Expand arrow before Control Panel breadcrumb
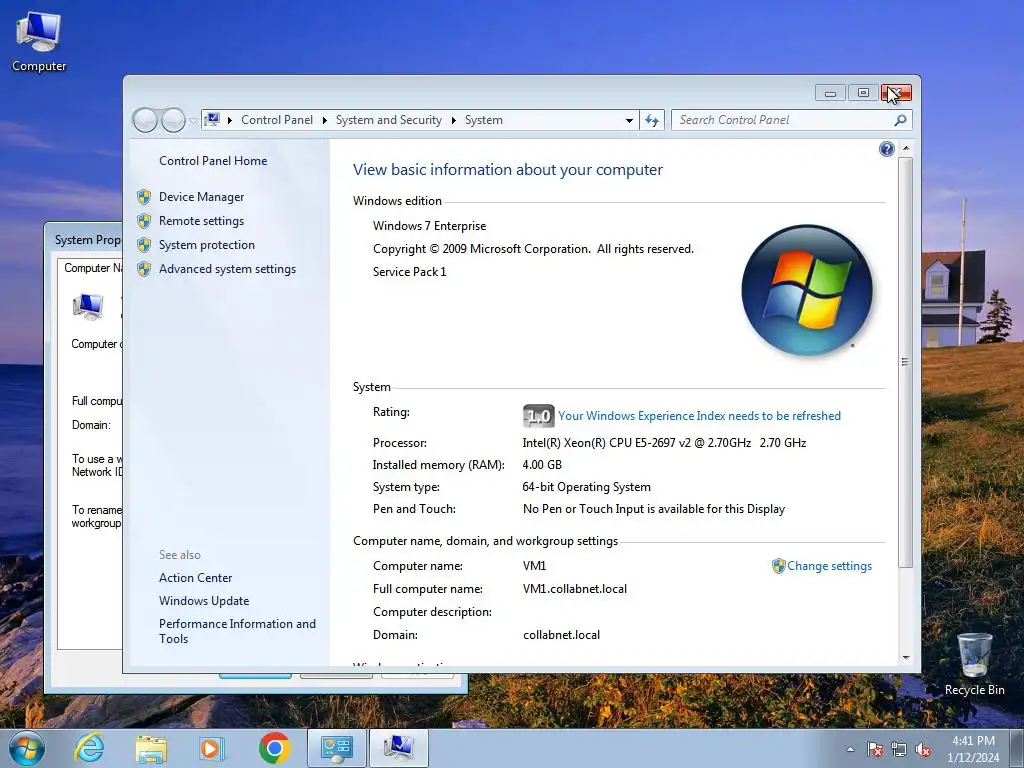This screenshot has height=768, width=1024. [230, 120]
